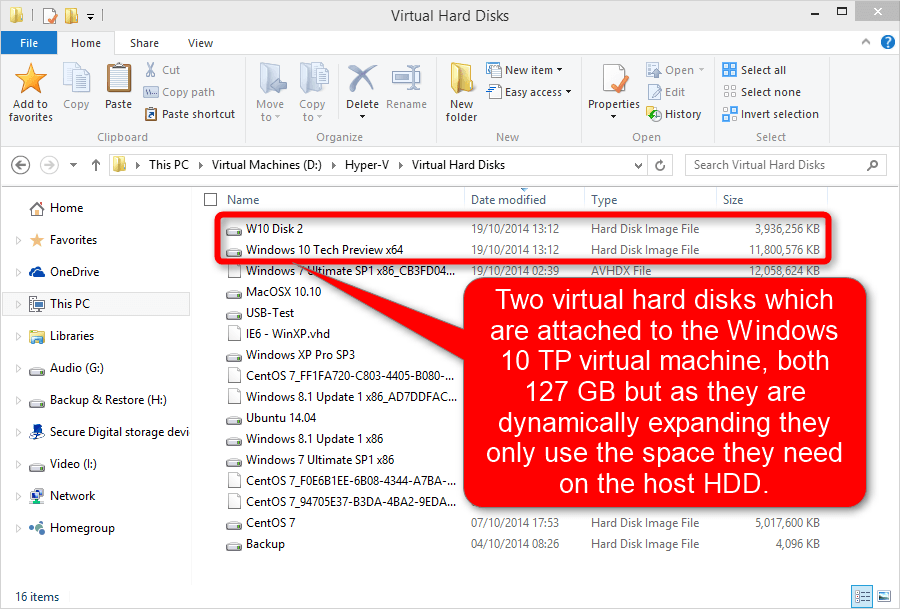Screen dimensions: 900x609
Task: Click the Paste clipboard icon
Action: click(119, 78)
